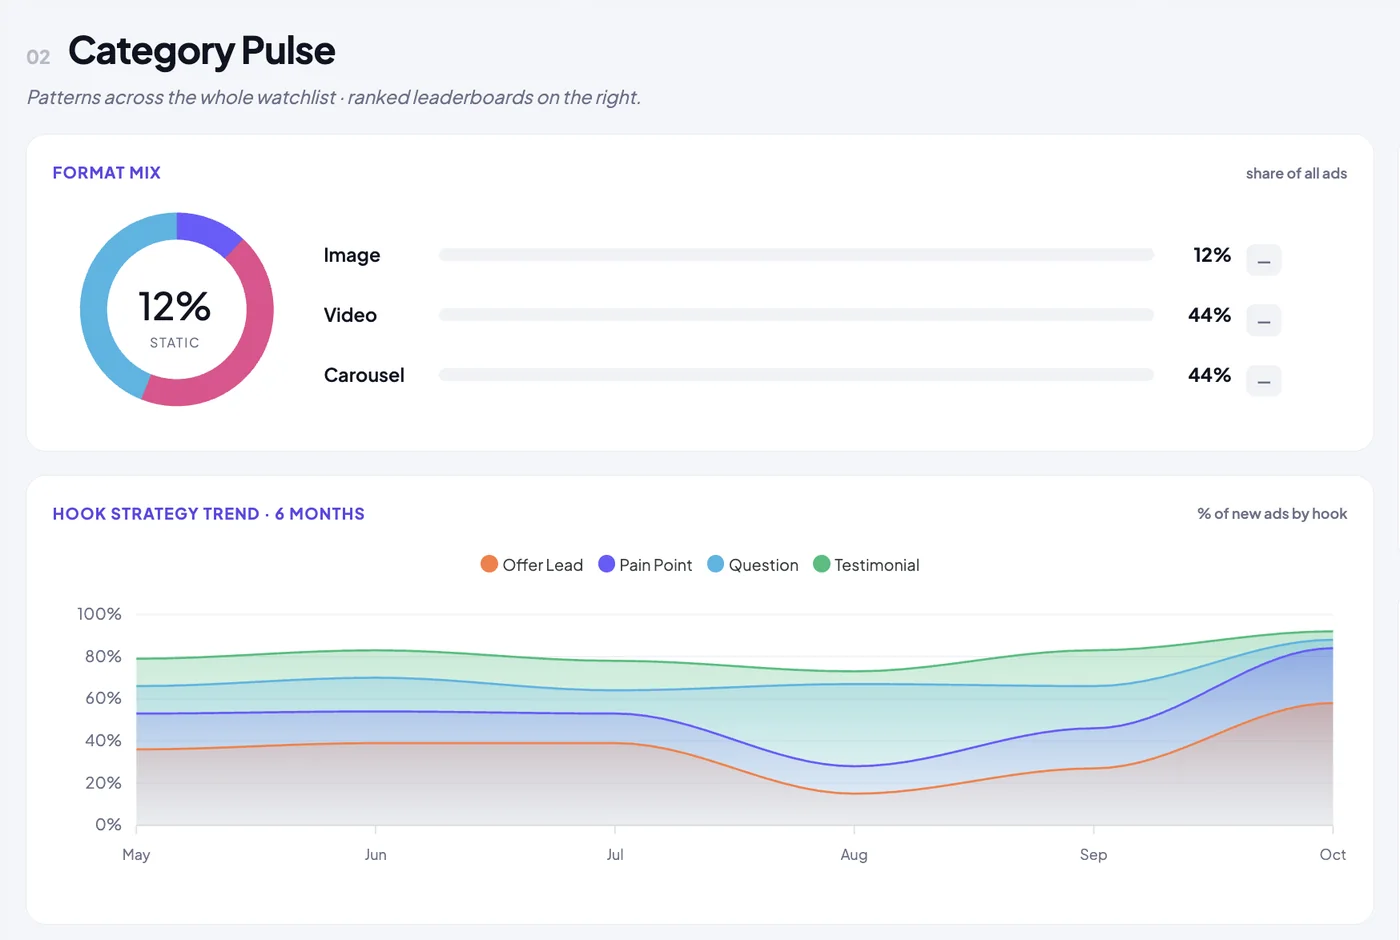Screen dimensions: 1400x940
Task: Click the '% of new ads by hook' label
Action: 1272,514
